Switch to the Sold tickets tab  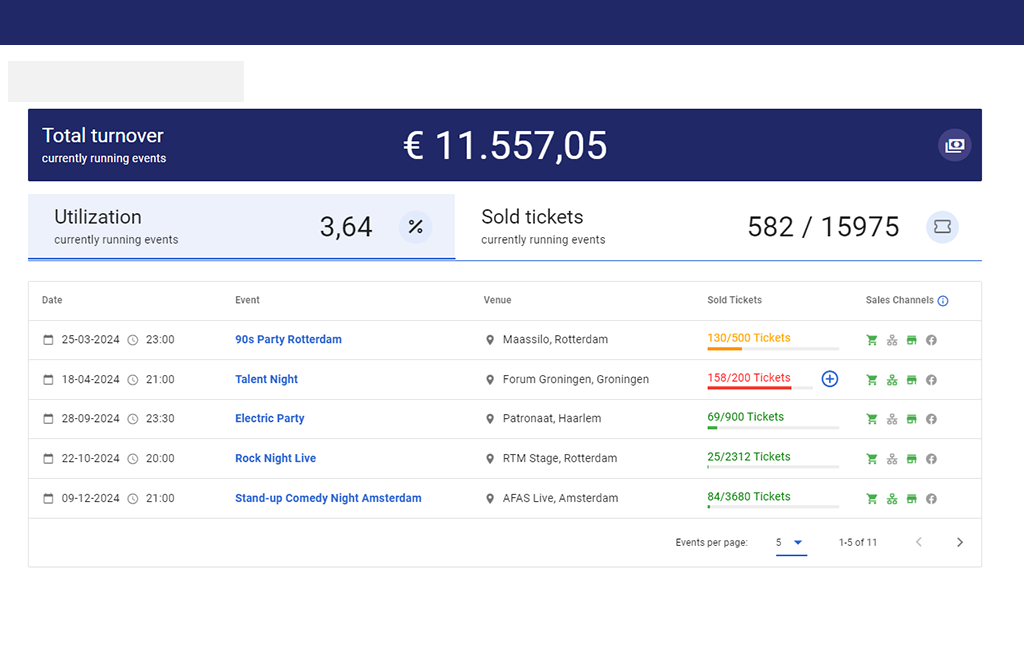(718, 227)
